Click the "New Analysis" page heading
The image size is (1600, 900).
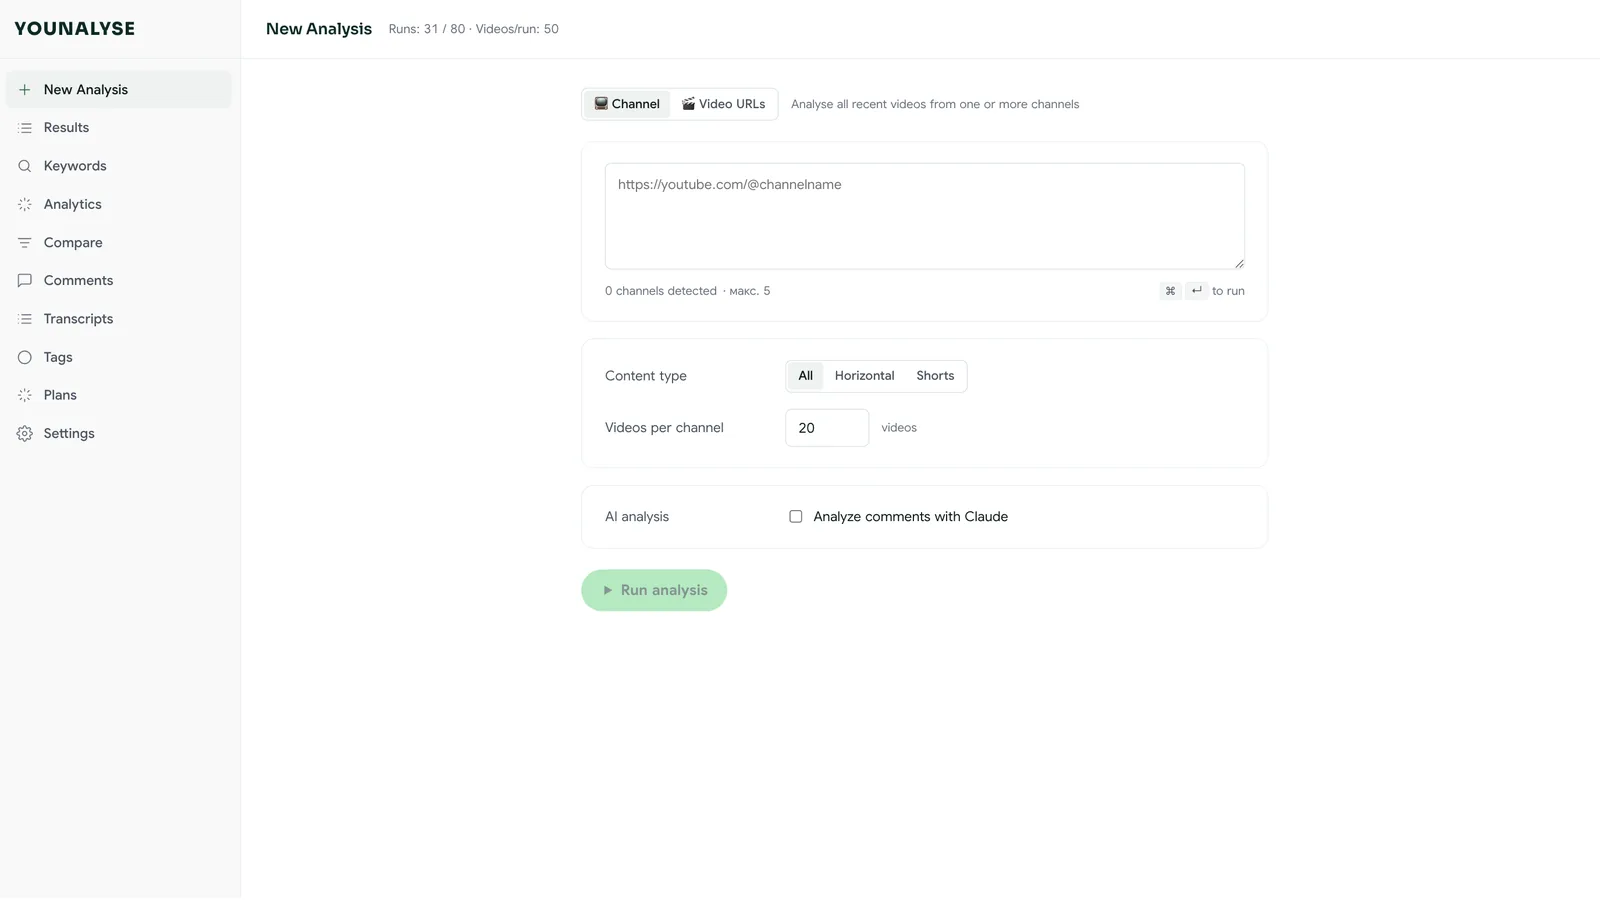pos(319,29)
